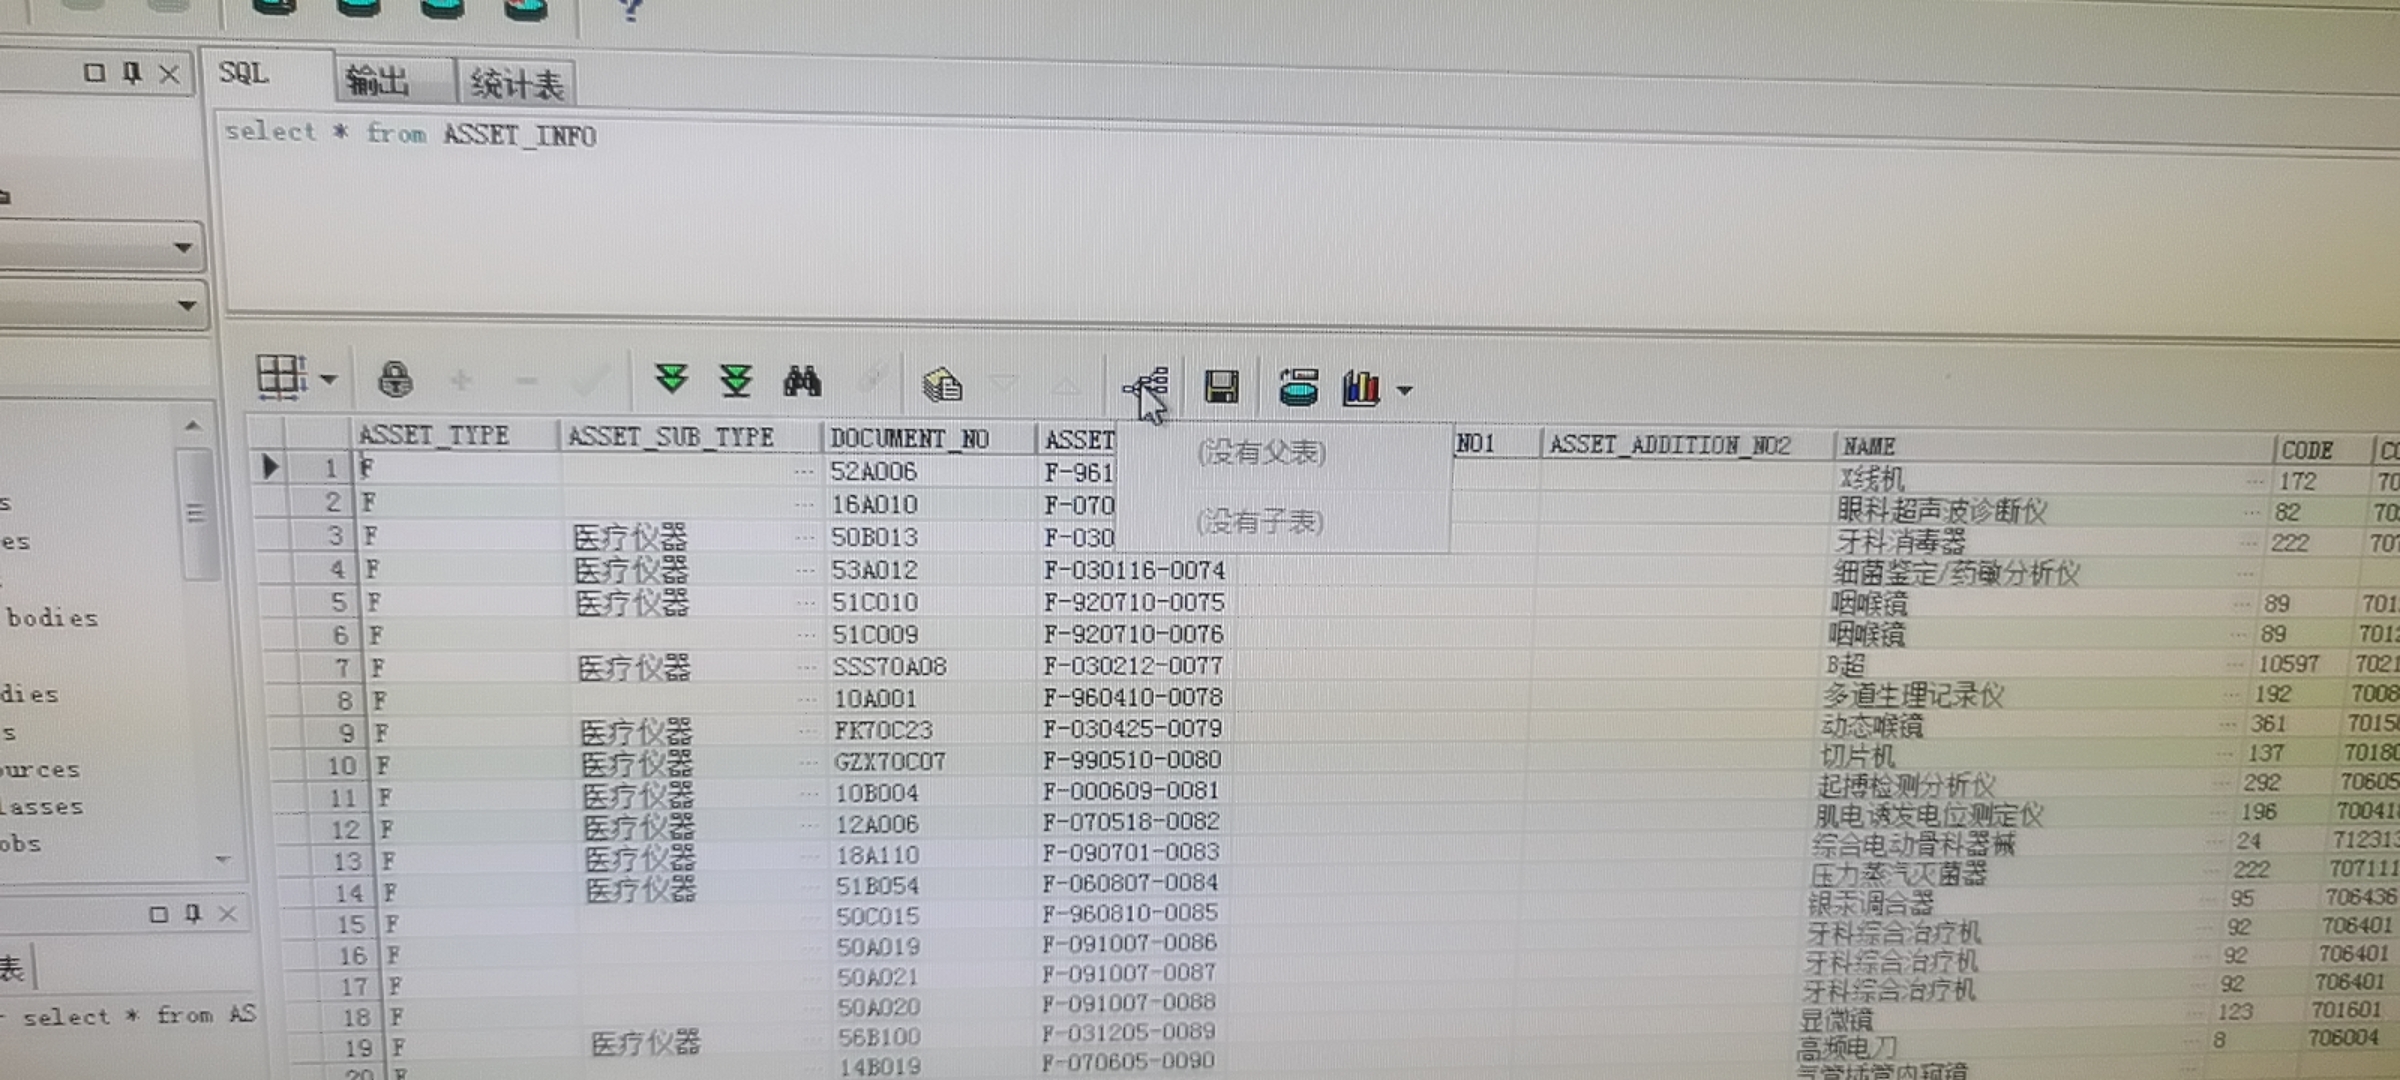Click the padlock edit-data icon
Viewport: 2400px width, 1080px height.
coord(395,380)
